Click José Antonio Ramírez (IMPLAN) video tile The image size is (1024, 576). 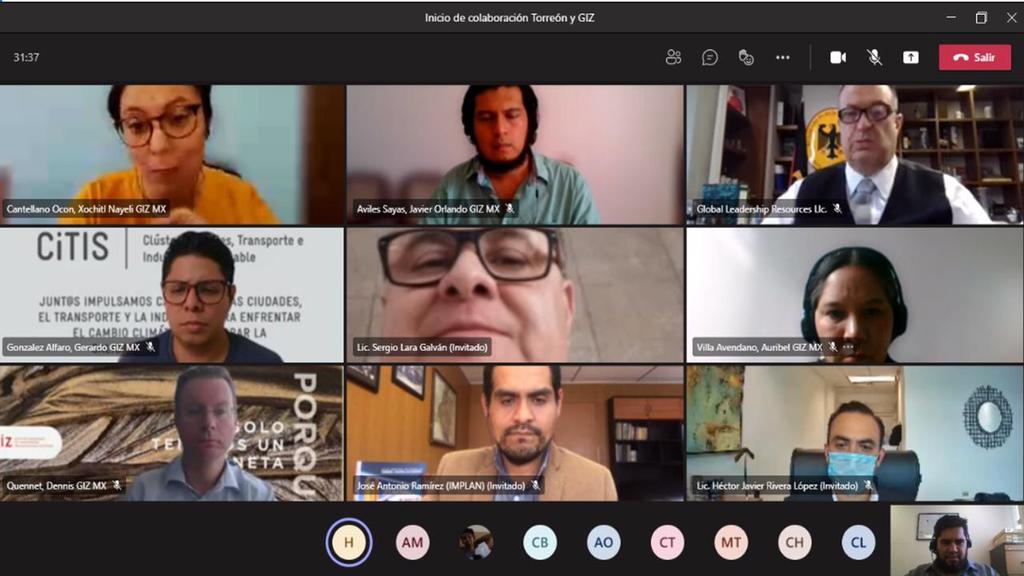pos(514,430)
